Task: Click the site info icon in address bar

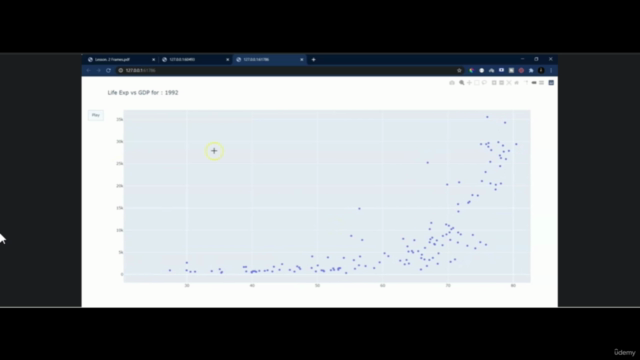Action: point(120,71)
